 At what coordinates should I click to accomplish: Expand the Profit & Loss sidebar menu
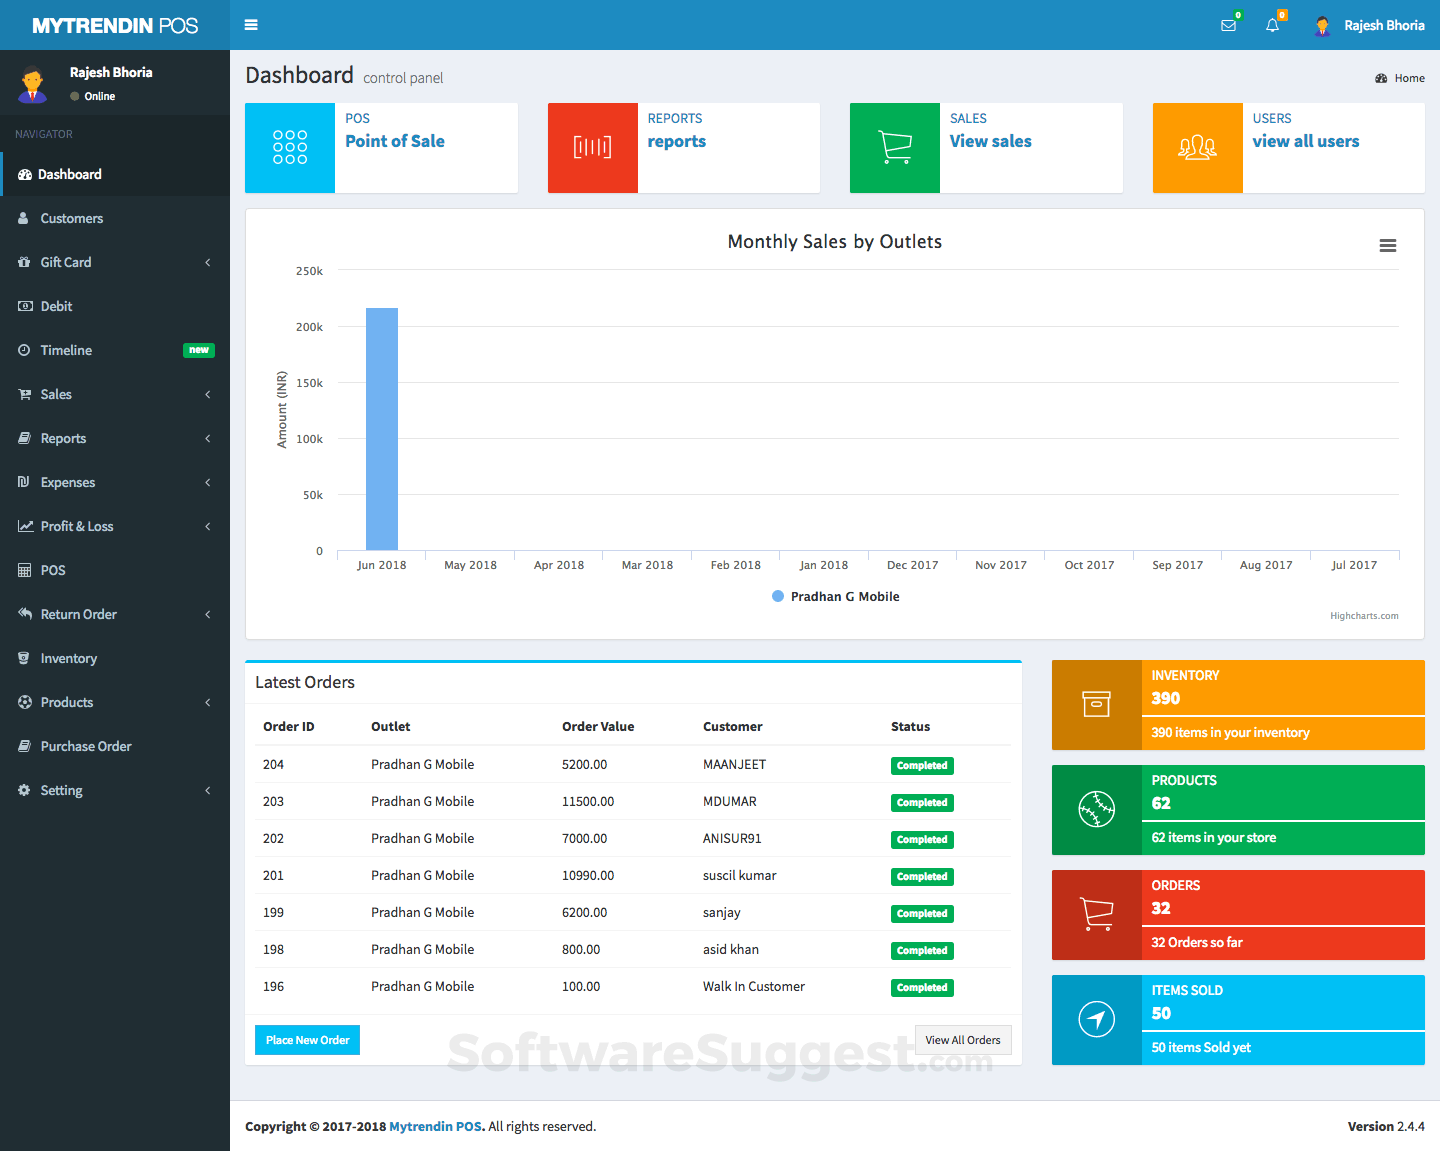pyautogui.click(x=115, y=526)
